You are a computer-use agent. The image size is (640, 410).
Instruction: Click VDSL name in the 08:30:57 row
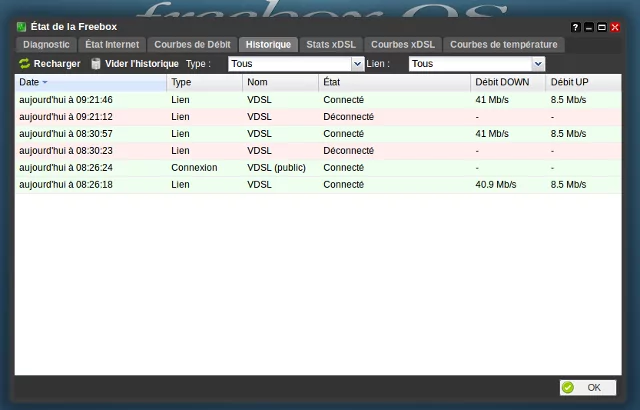(259, 134)
